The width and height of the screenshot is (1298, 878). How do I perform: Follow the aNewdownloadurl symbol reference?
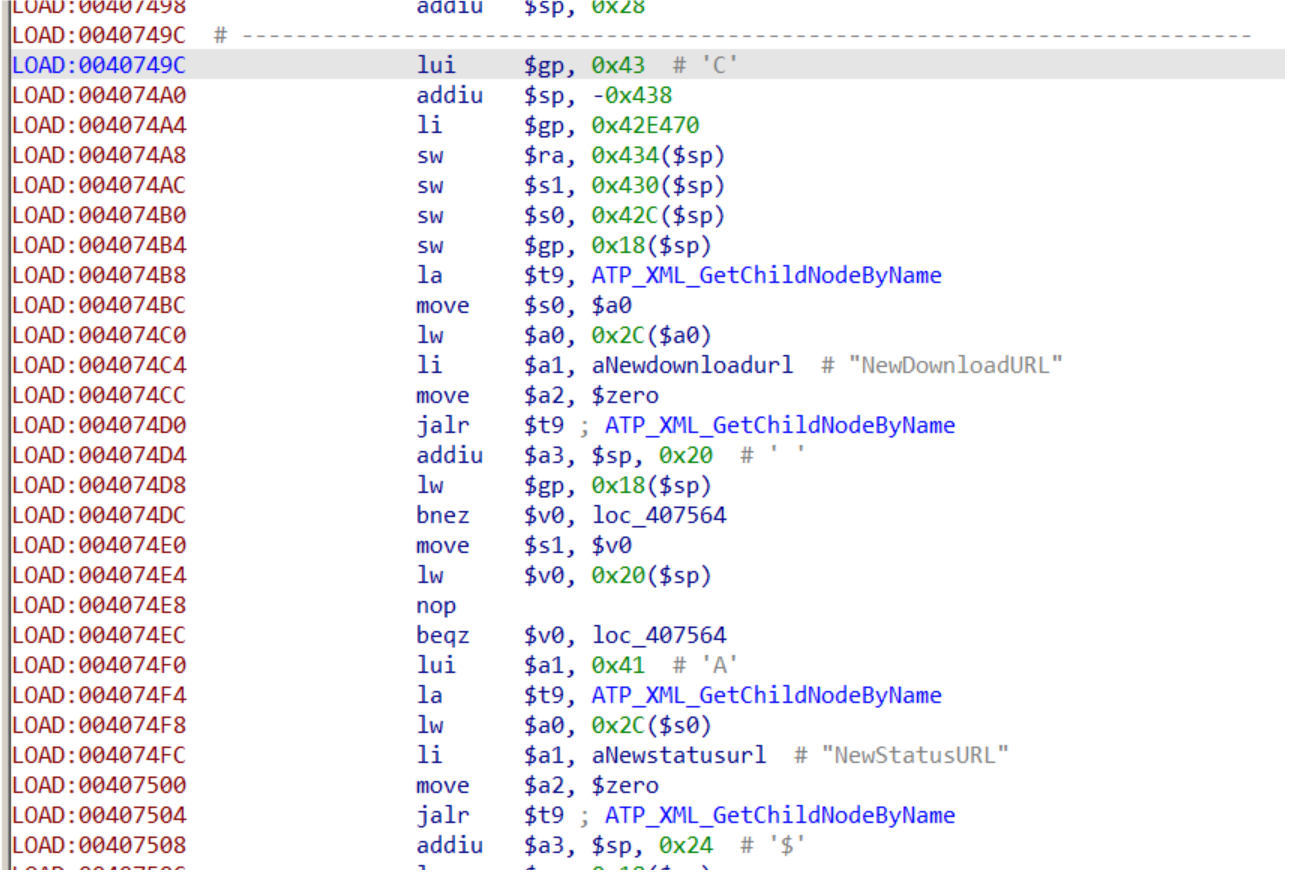tap(692, 365)
